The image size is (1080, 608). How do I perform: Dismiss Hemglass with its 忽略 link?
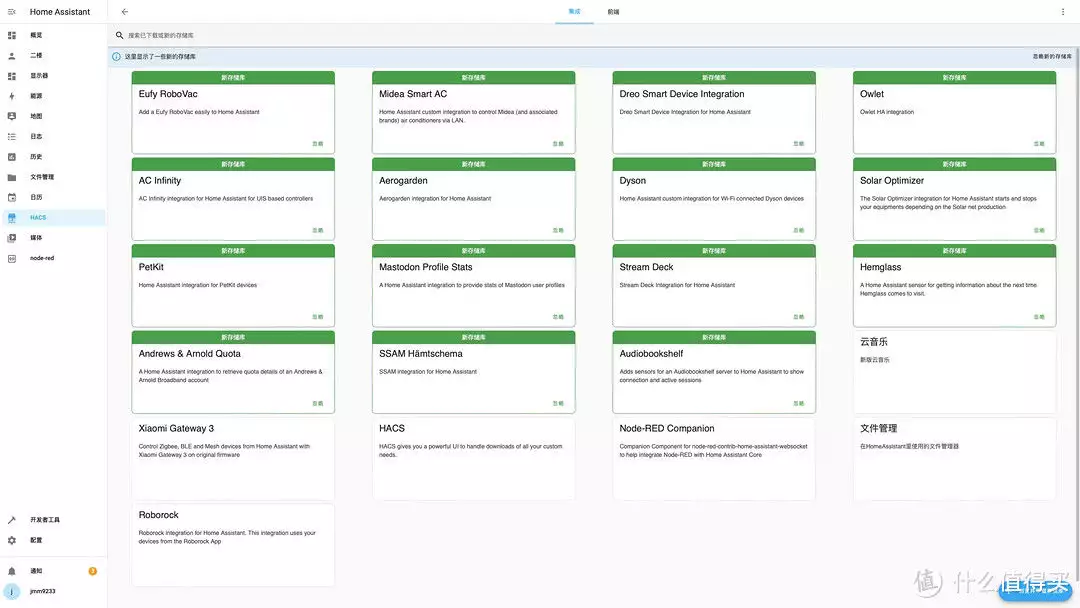tap(1039, 317)
